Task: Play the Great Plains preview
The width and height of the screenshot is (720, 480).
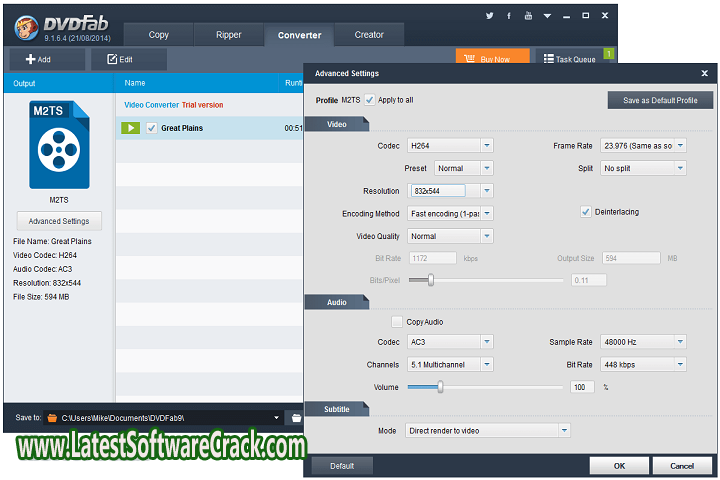Action: pyautogui.click(x=130, y=128)
